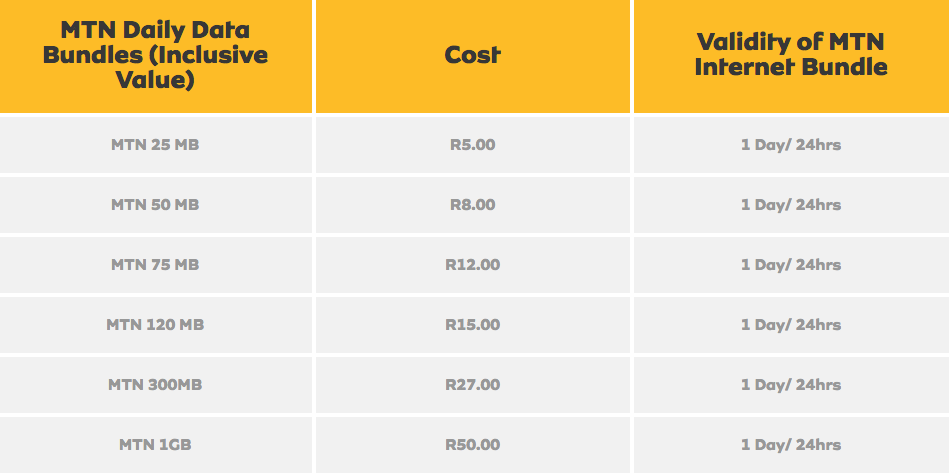Click Validity of MTN Internet Bundle header
The width and height of the screenshot is (949, 473).
[x=791, y=56]
